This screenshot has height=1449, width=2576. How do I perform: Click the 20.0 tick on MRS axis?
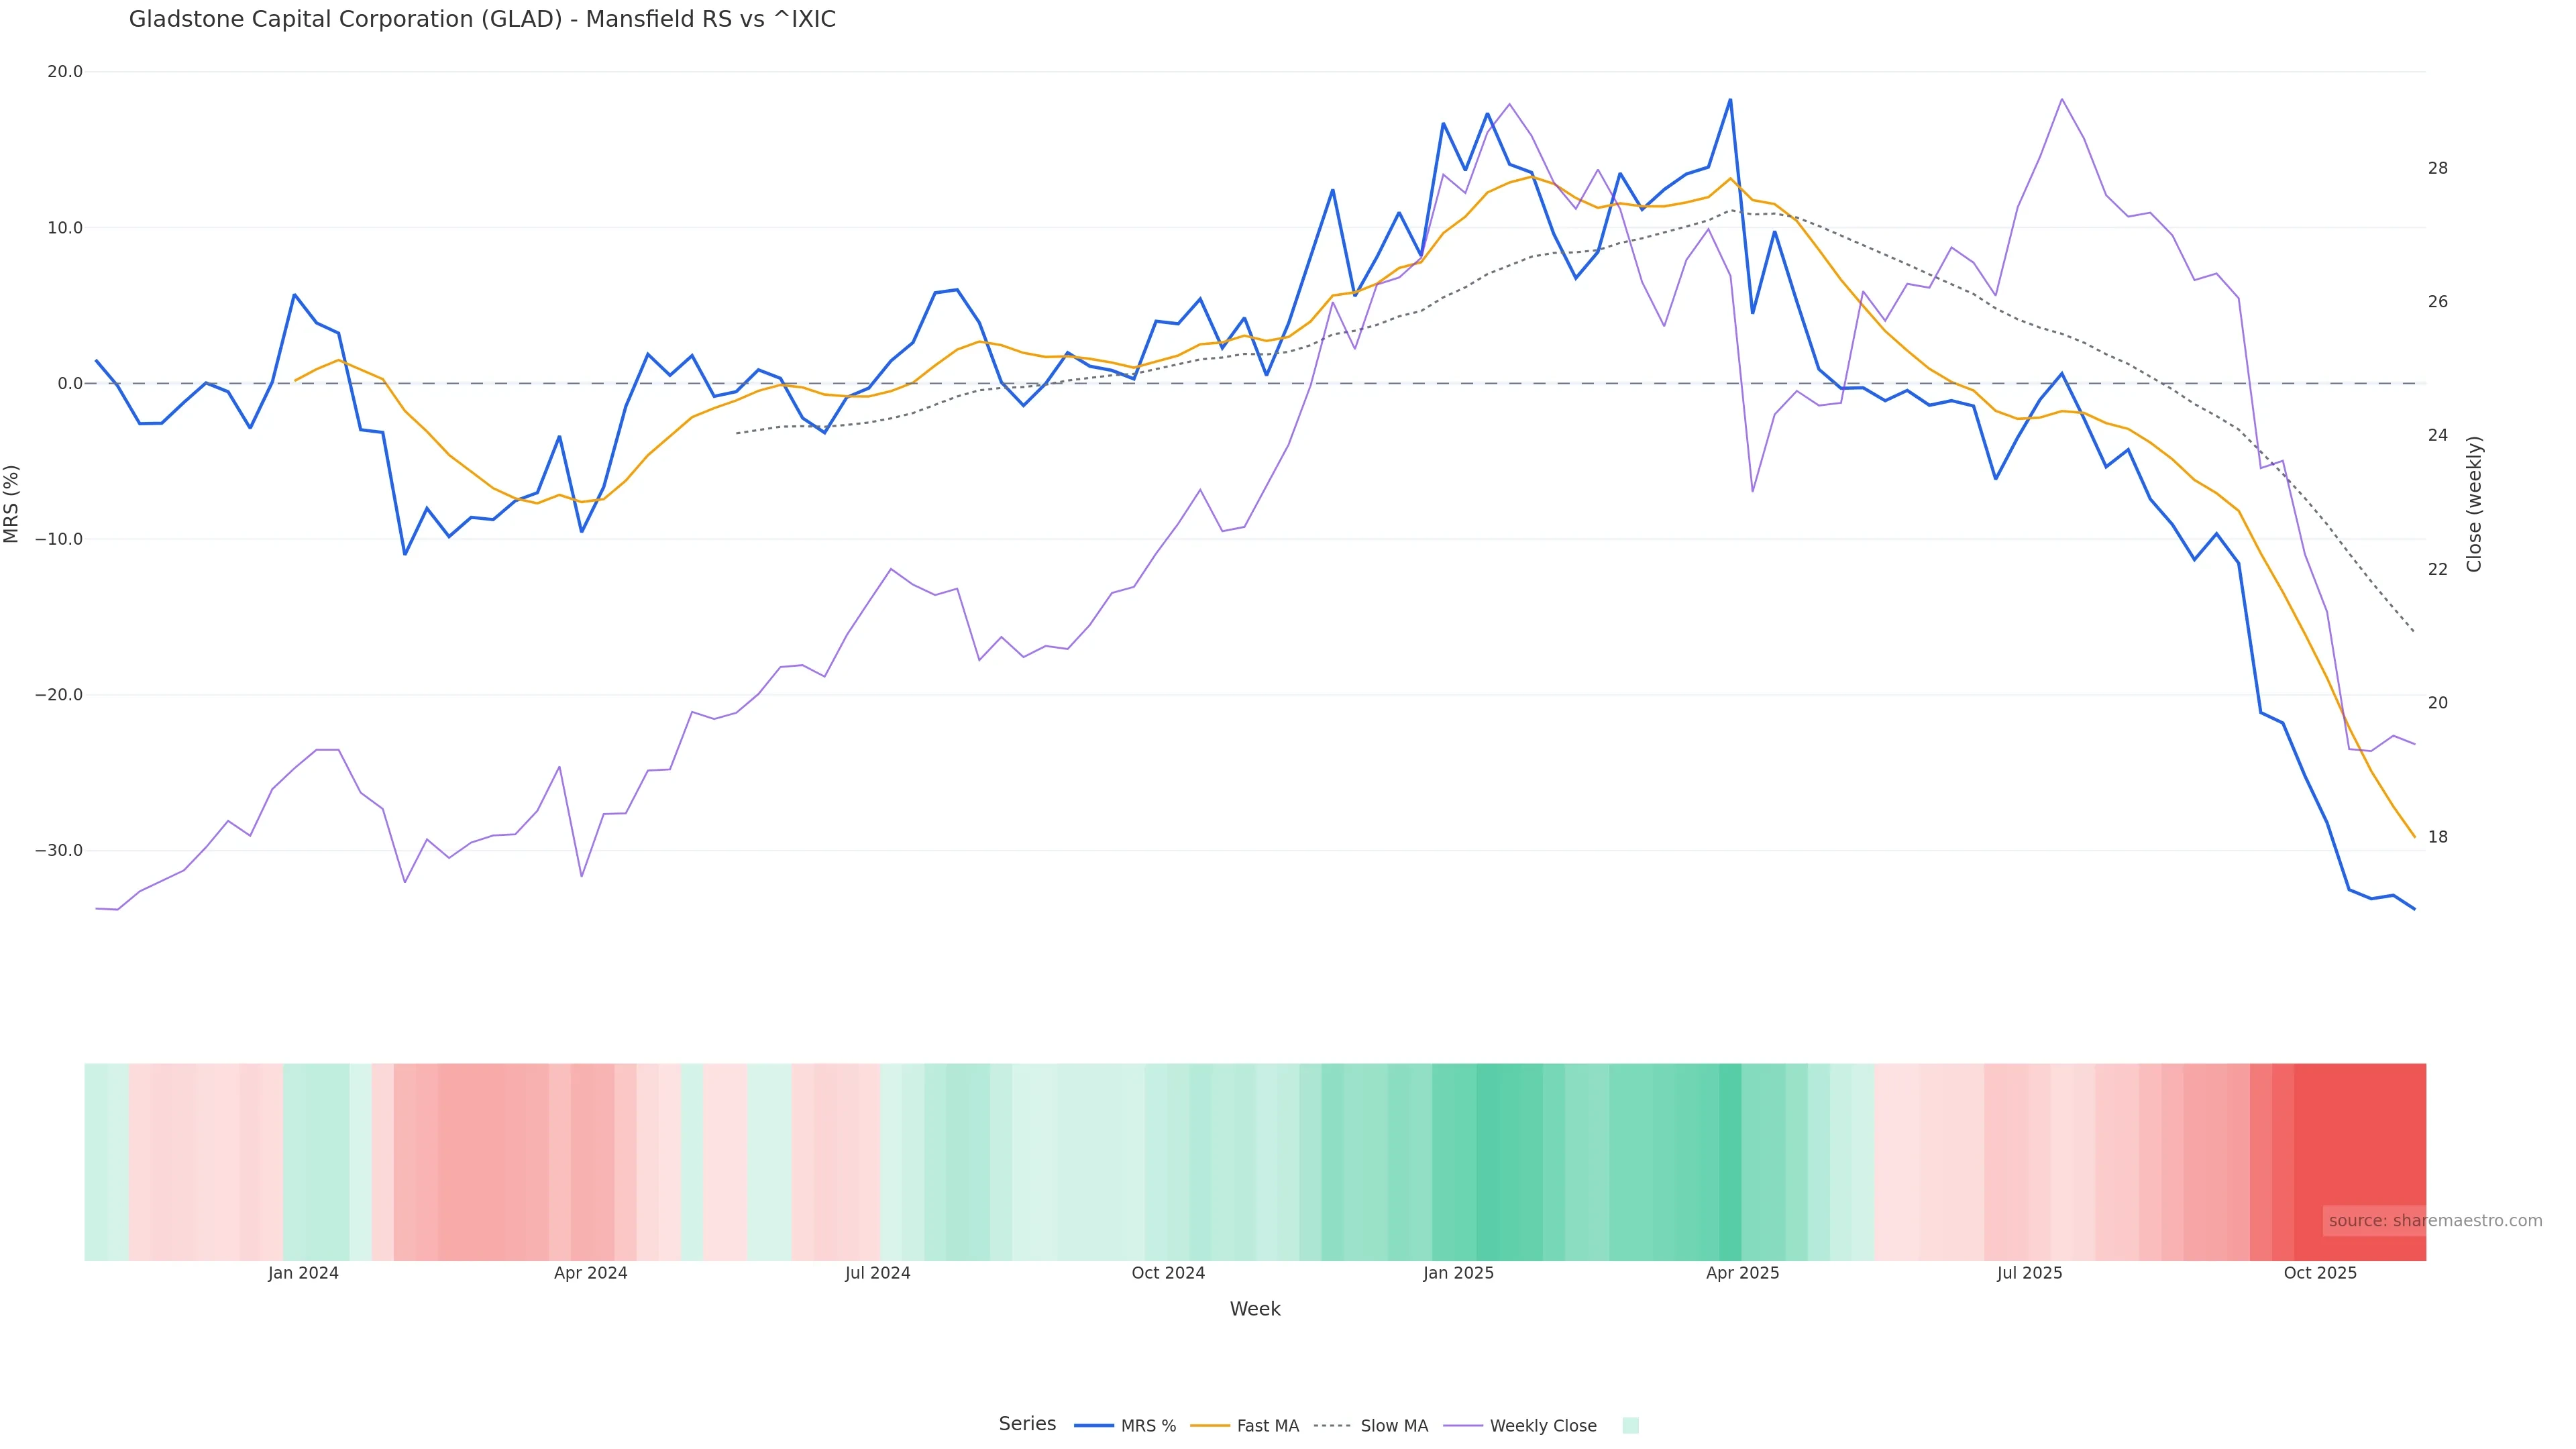point(65,72)
